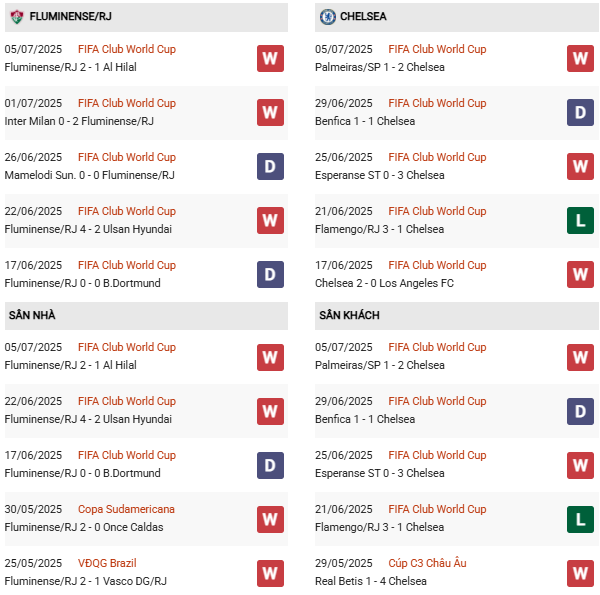Select the SÂN NHÀ section header
The height and width of the screenshot is (595, 600).
32,315
